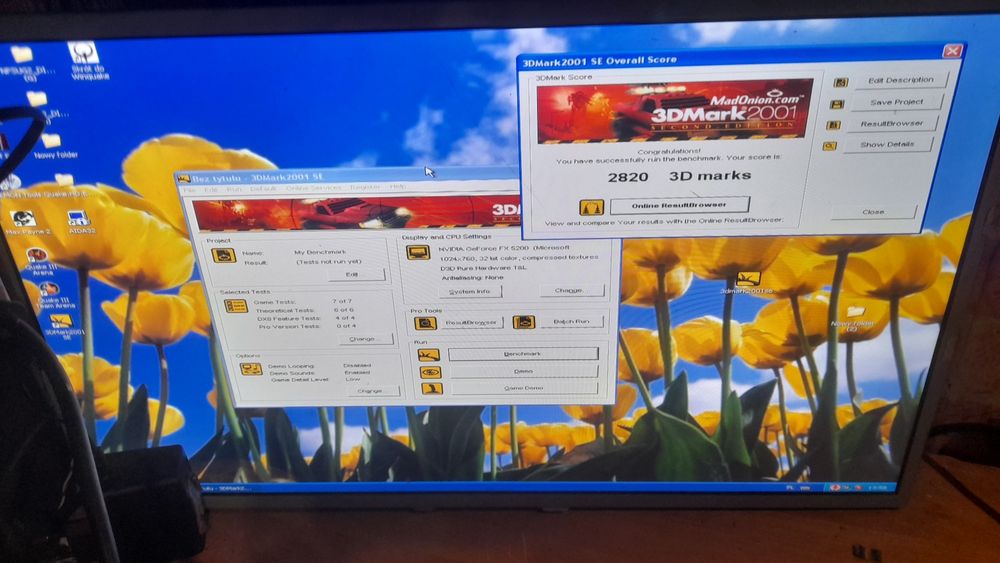The image size is (1000, 563).
Task: Click the floppy icon beside Save Project
Action: pos(837,104)
